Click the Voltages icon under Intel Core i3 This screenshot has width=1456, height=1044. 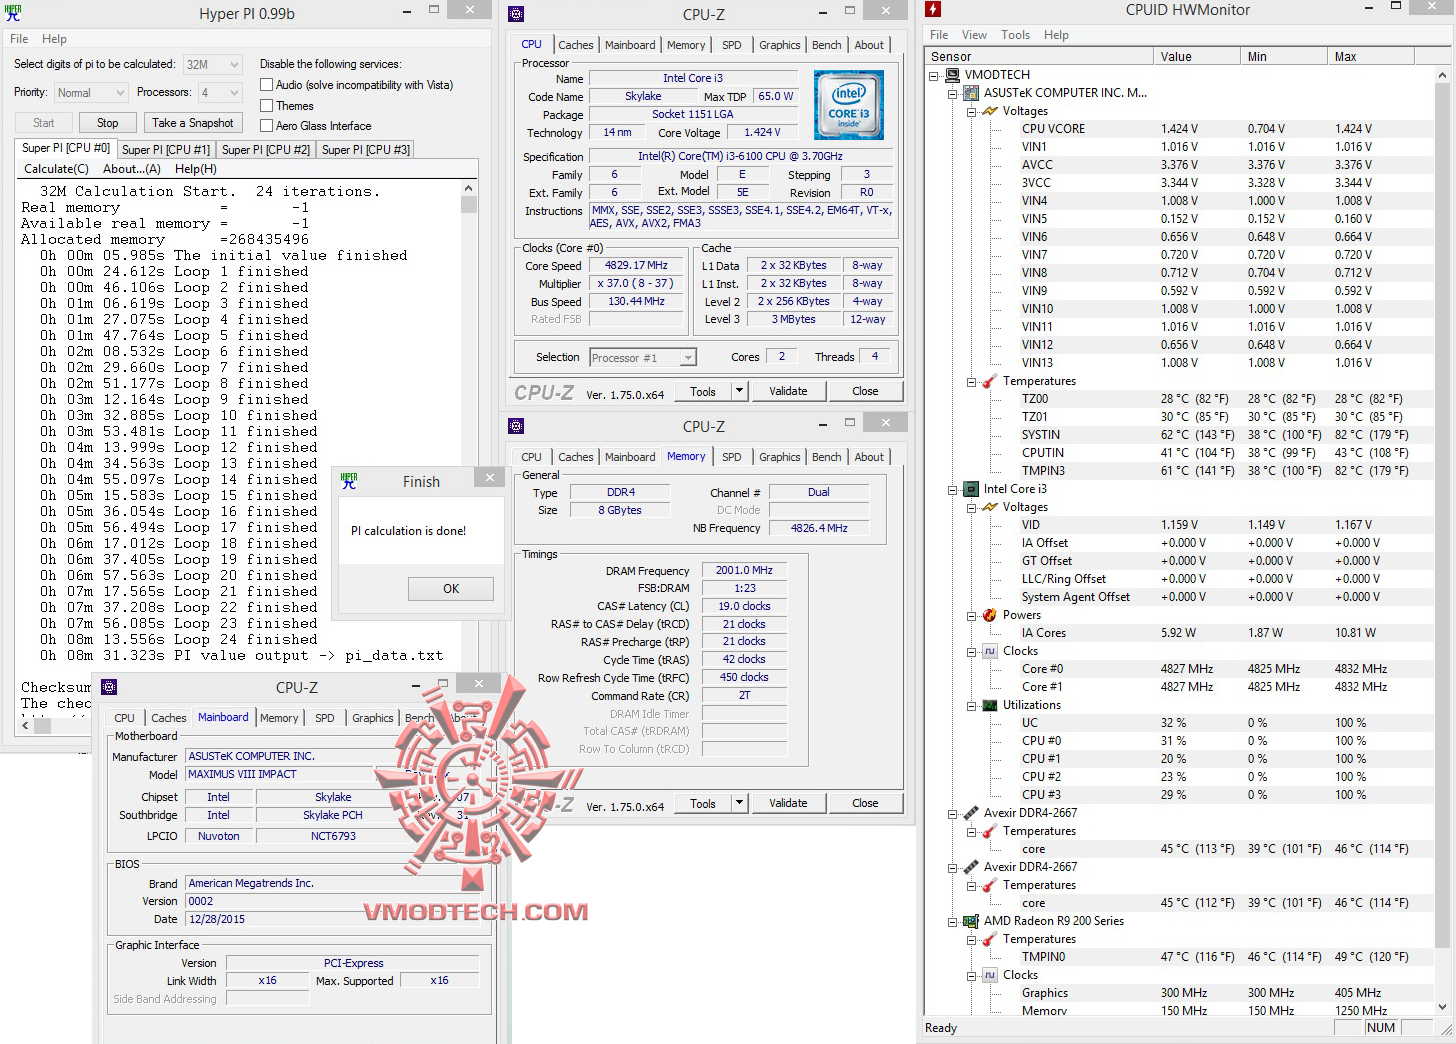coord(990,507)
